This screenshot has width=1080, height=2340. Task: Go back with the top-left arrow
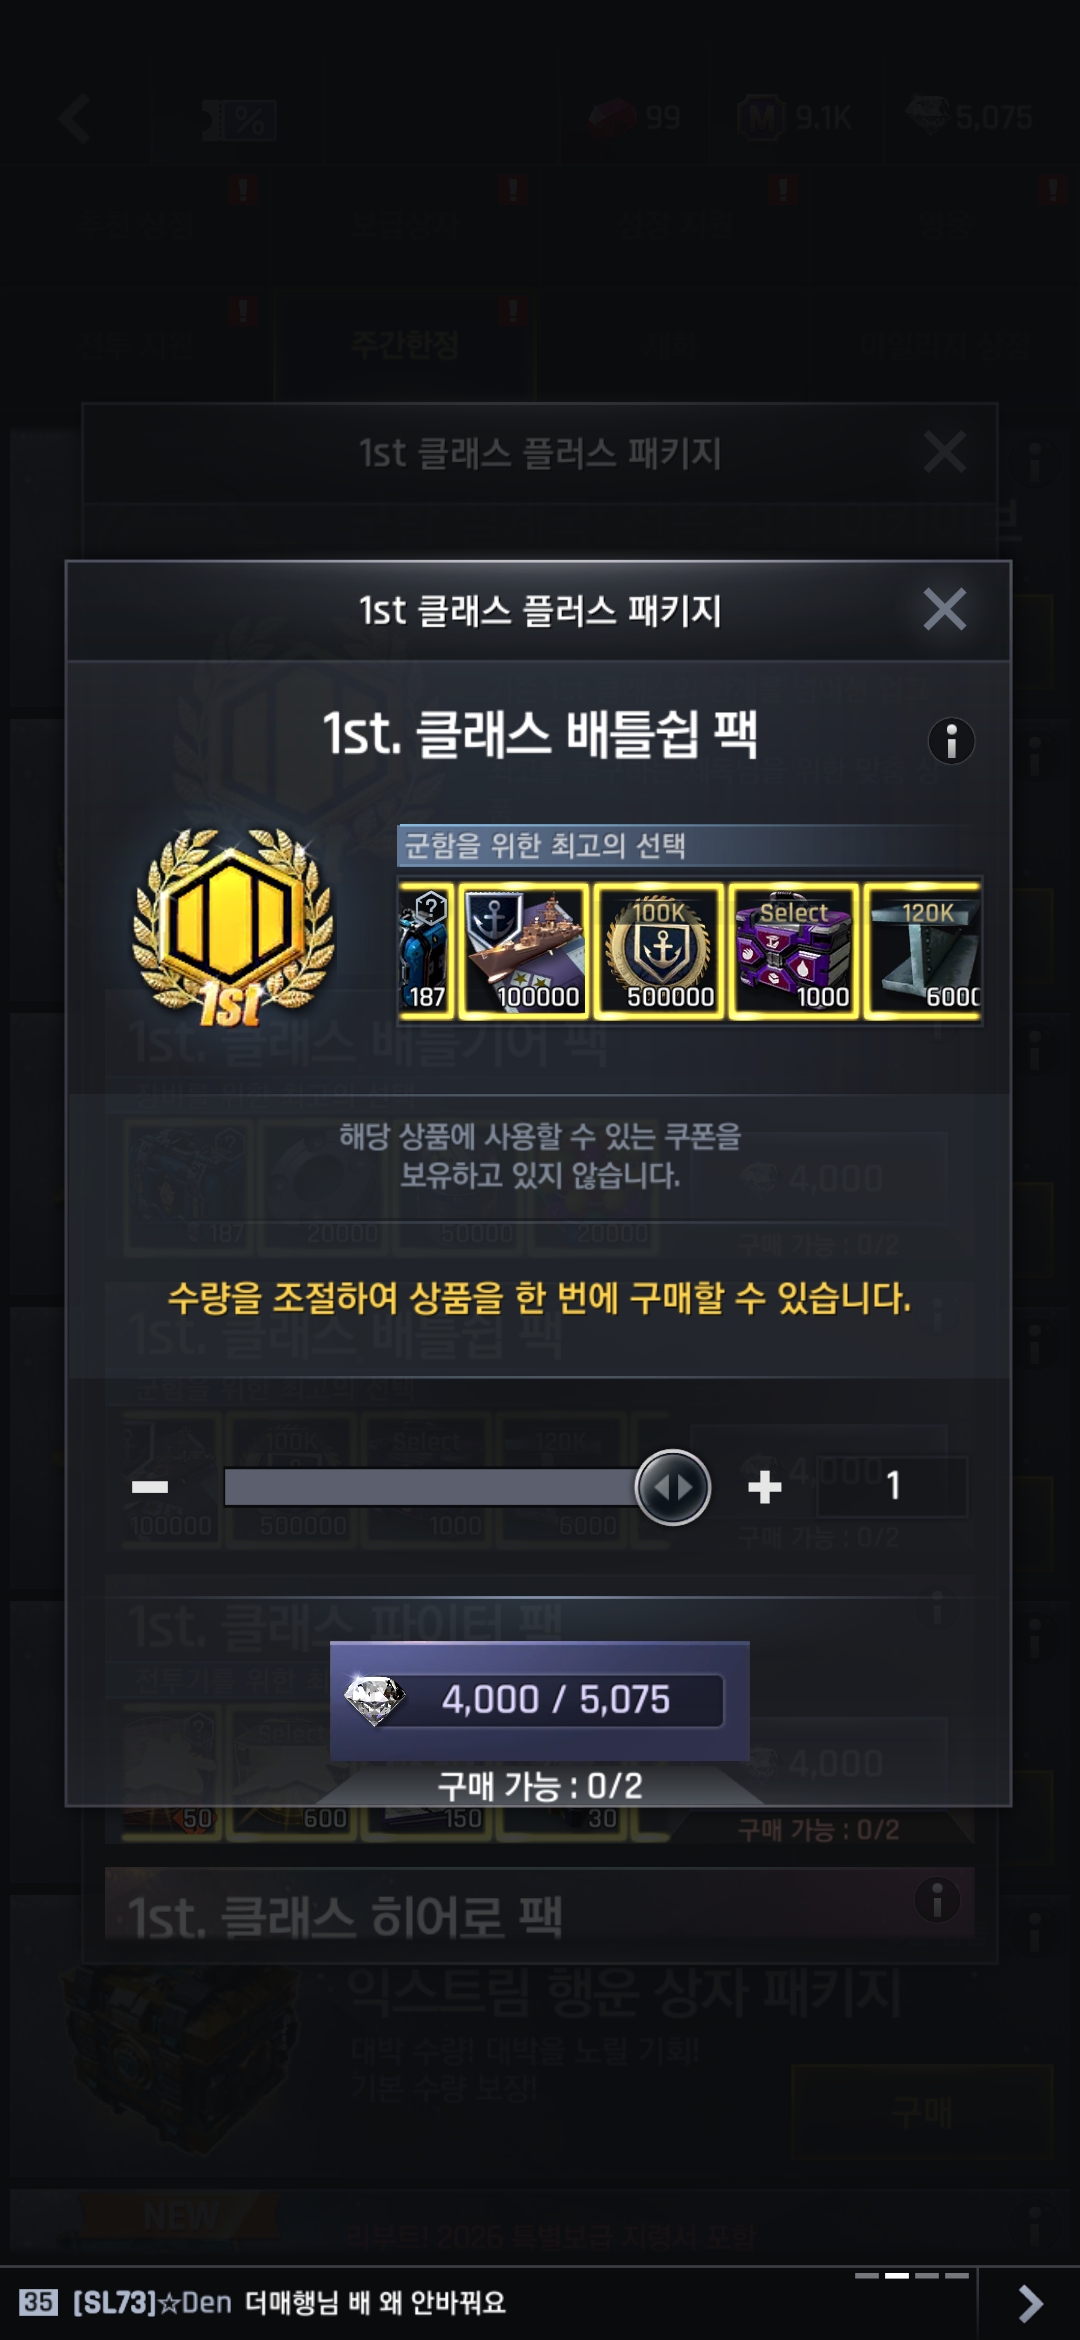tap(75, 119)
